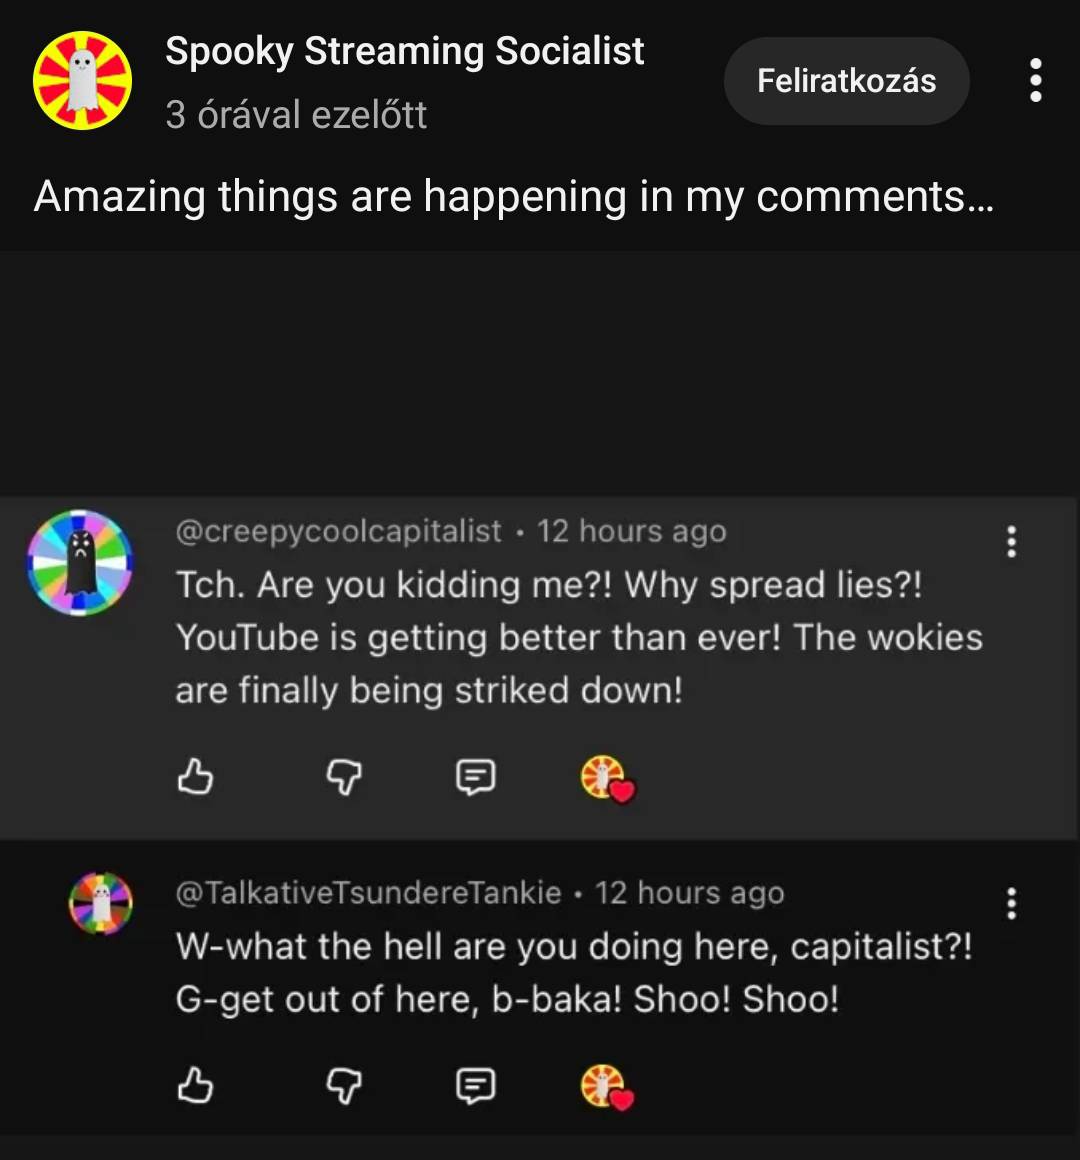The width and height of the screenshot is (1080, 1160).
Task: Reply to the TalkativeTsundereTankie comment
Action: click(x=475, y=1085)
